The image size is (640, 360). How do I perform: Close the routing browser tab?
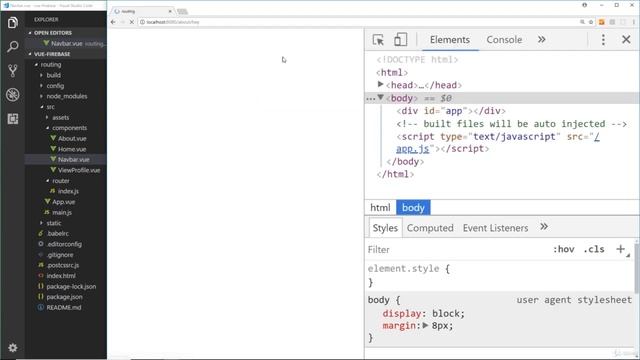(x=170, y=11)
